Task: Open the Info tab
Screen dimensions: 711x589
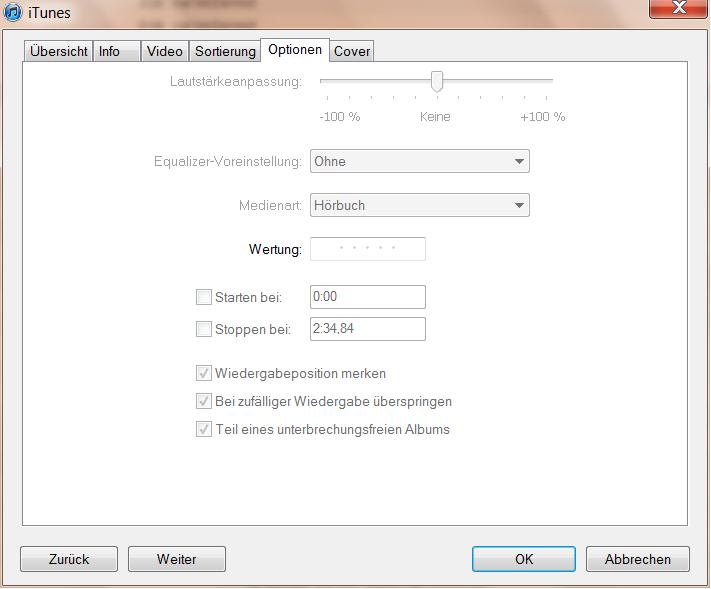Action: click(117, 51)
